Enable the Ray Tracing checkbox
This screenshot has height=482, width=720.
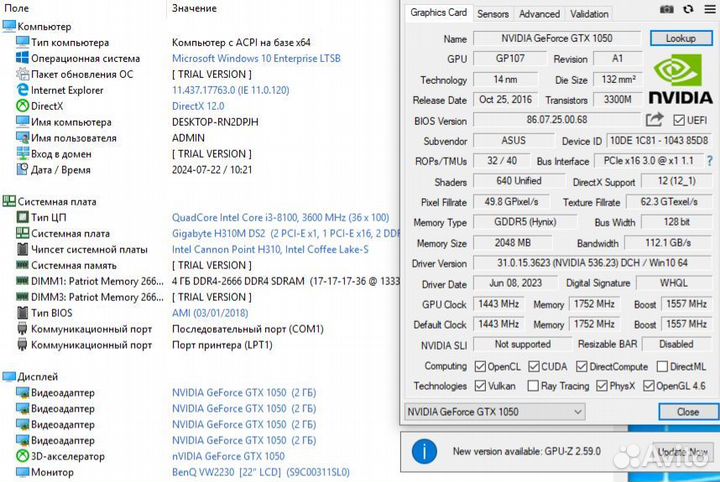tap(533, 386)
